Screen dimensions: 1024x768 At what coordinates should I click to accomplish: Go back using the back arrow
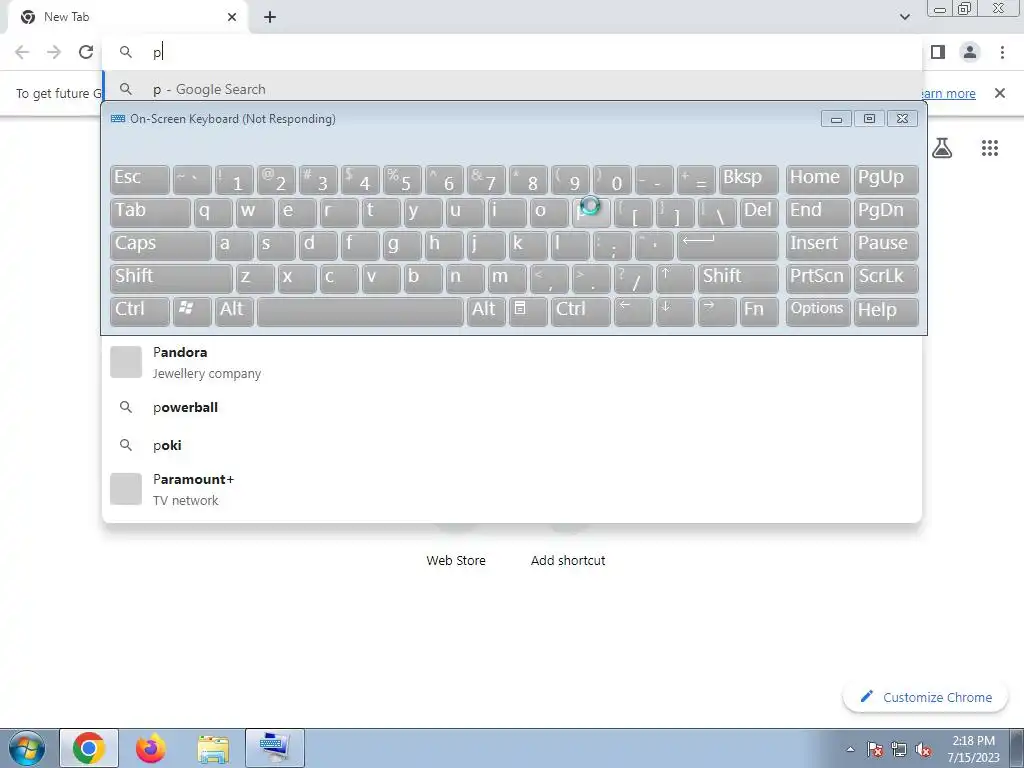pos(22,52)
